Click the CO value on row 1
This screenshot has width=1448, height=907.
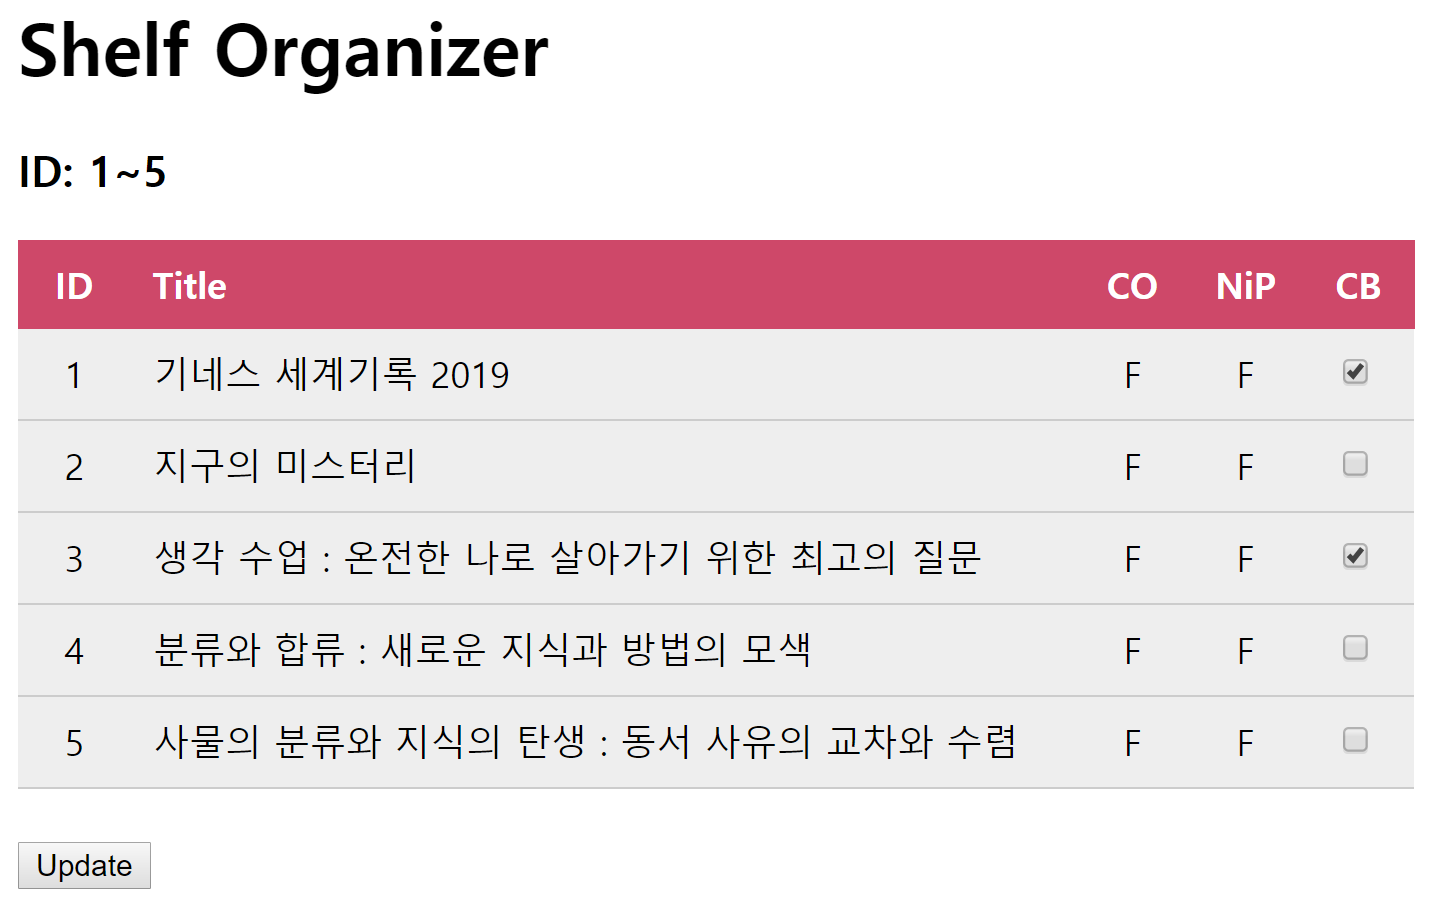point(1131,373)
